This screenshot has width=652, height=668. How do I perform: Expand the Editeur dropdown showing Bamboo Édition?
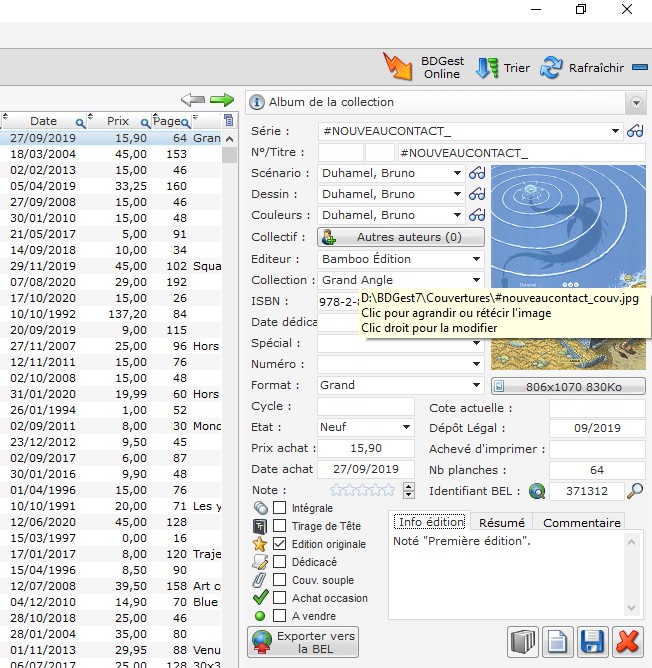476,259
